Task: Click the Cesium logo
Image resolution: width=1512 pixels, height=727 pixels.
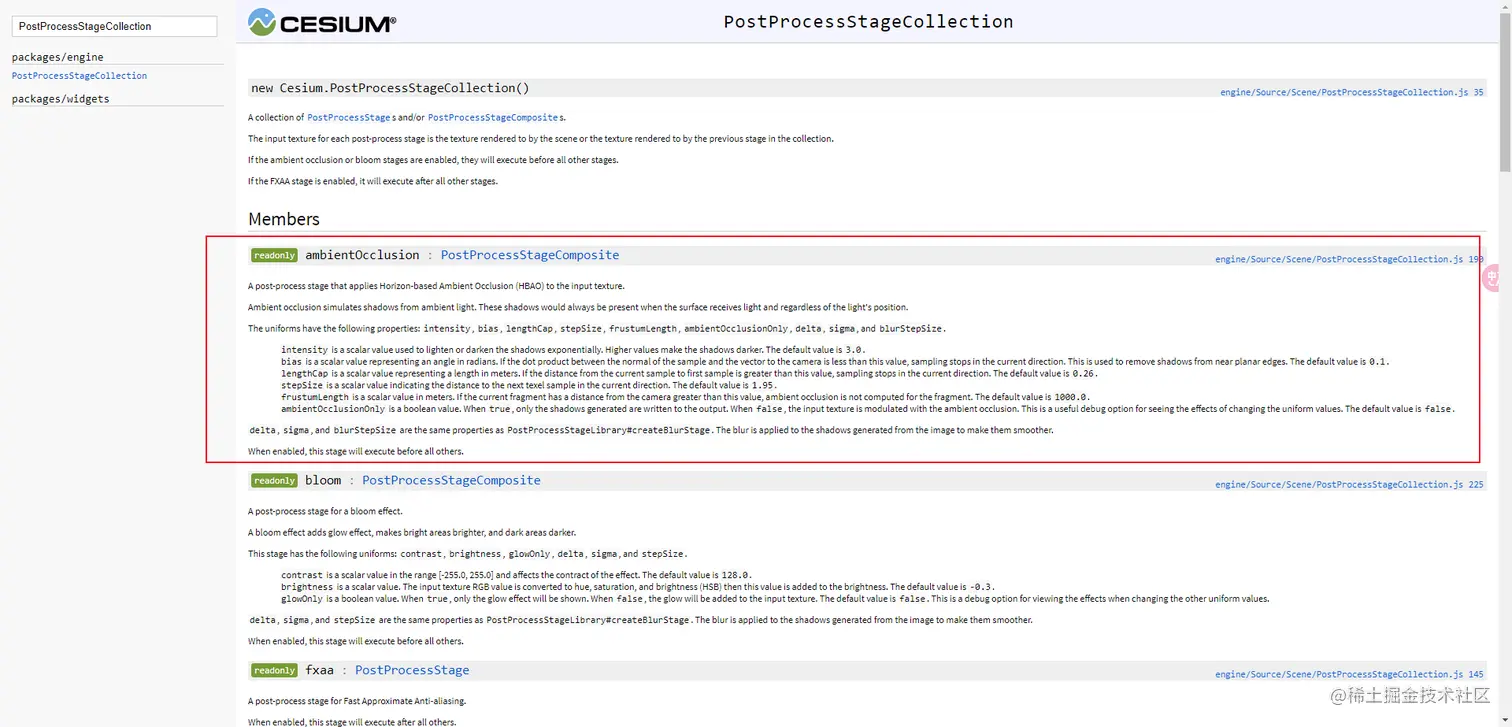Action: point(322,22)
